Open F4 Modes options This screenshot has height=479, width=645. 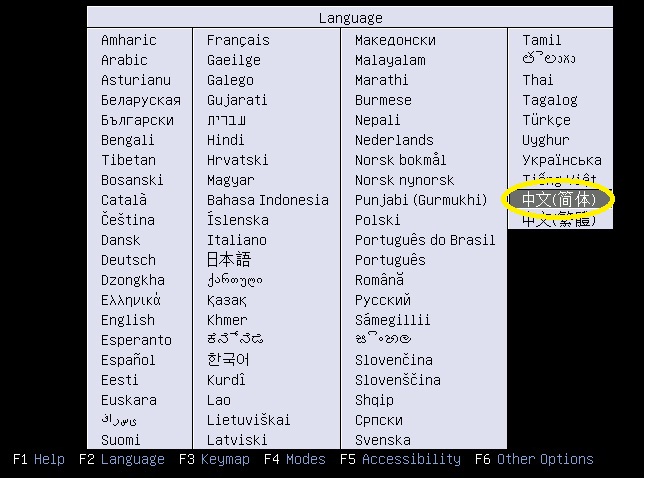pos(295,460)
